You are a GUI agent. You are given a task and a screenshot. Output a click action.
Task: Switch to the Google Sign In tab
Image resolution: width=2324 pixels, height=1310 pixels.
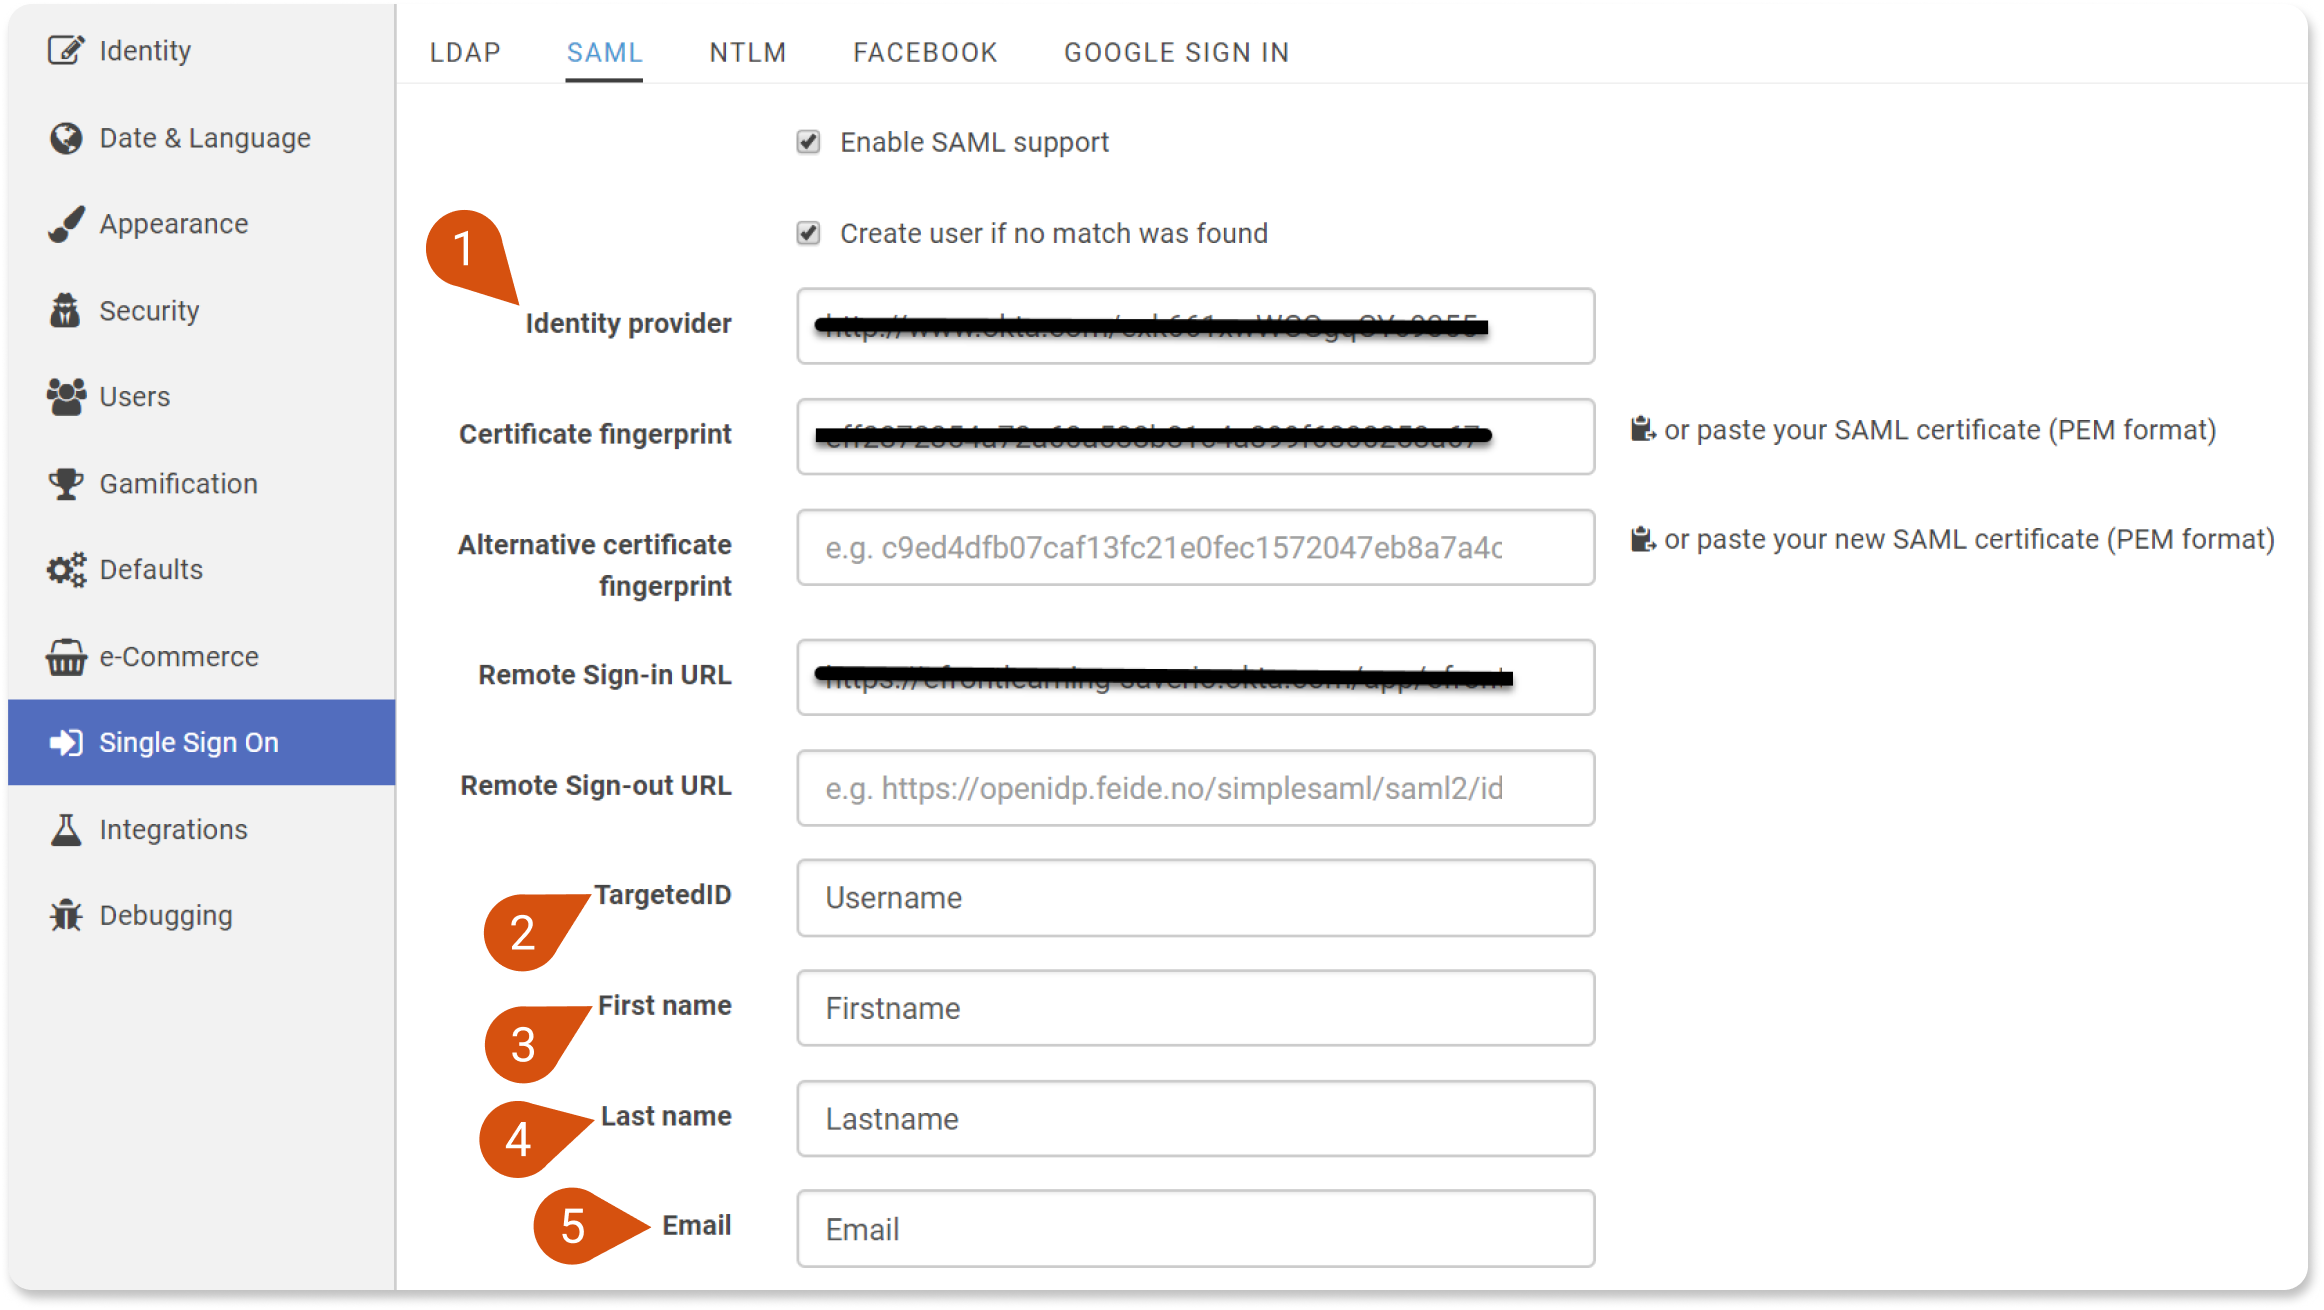(x=1176, y=52)
